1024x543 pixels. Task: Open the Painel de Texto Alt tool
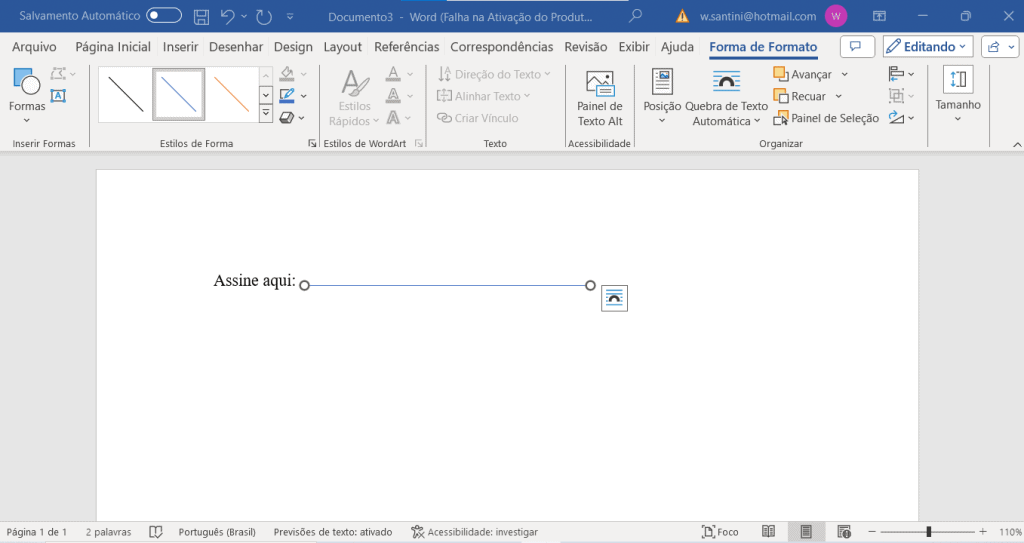pos(600,98)
